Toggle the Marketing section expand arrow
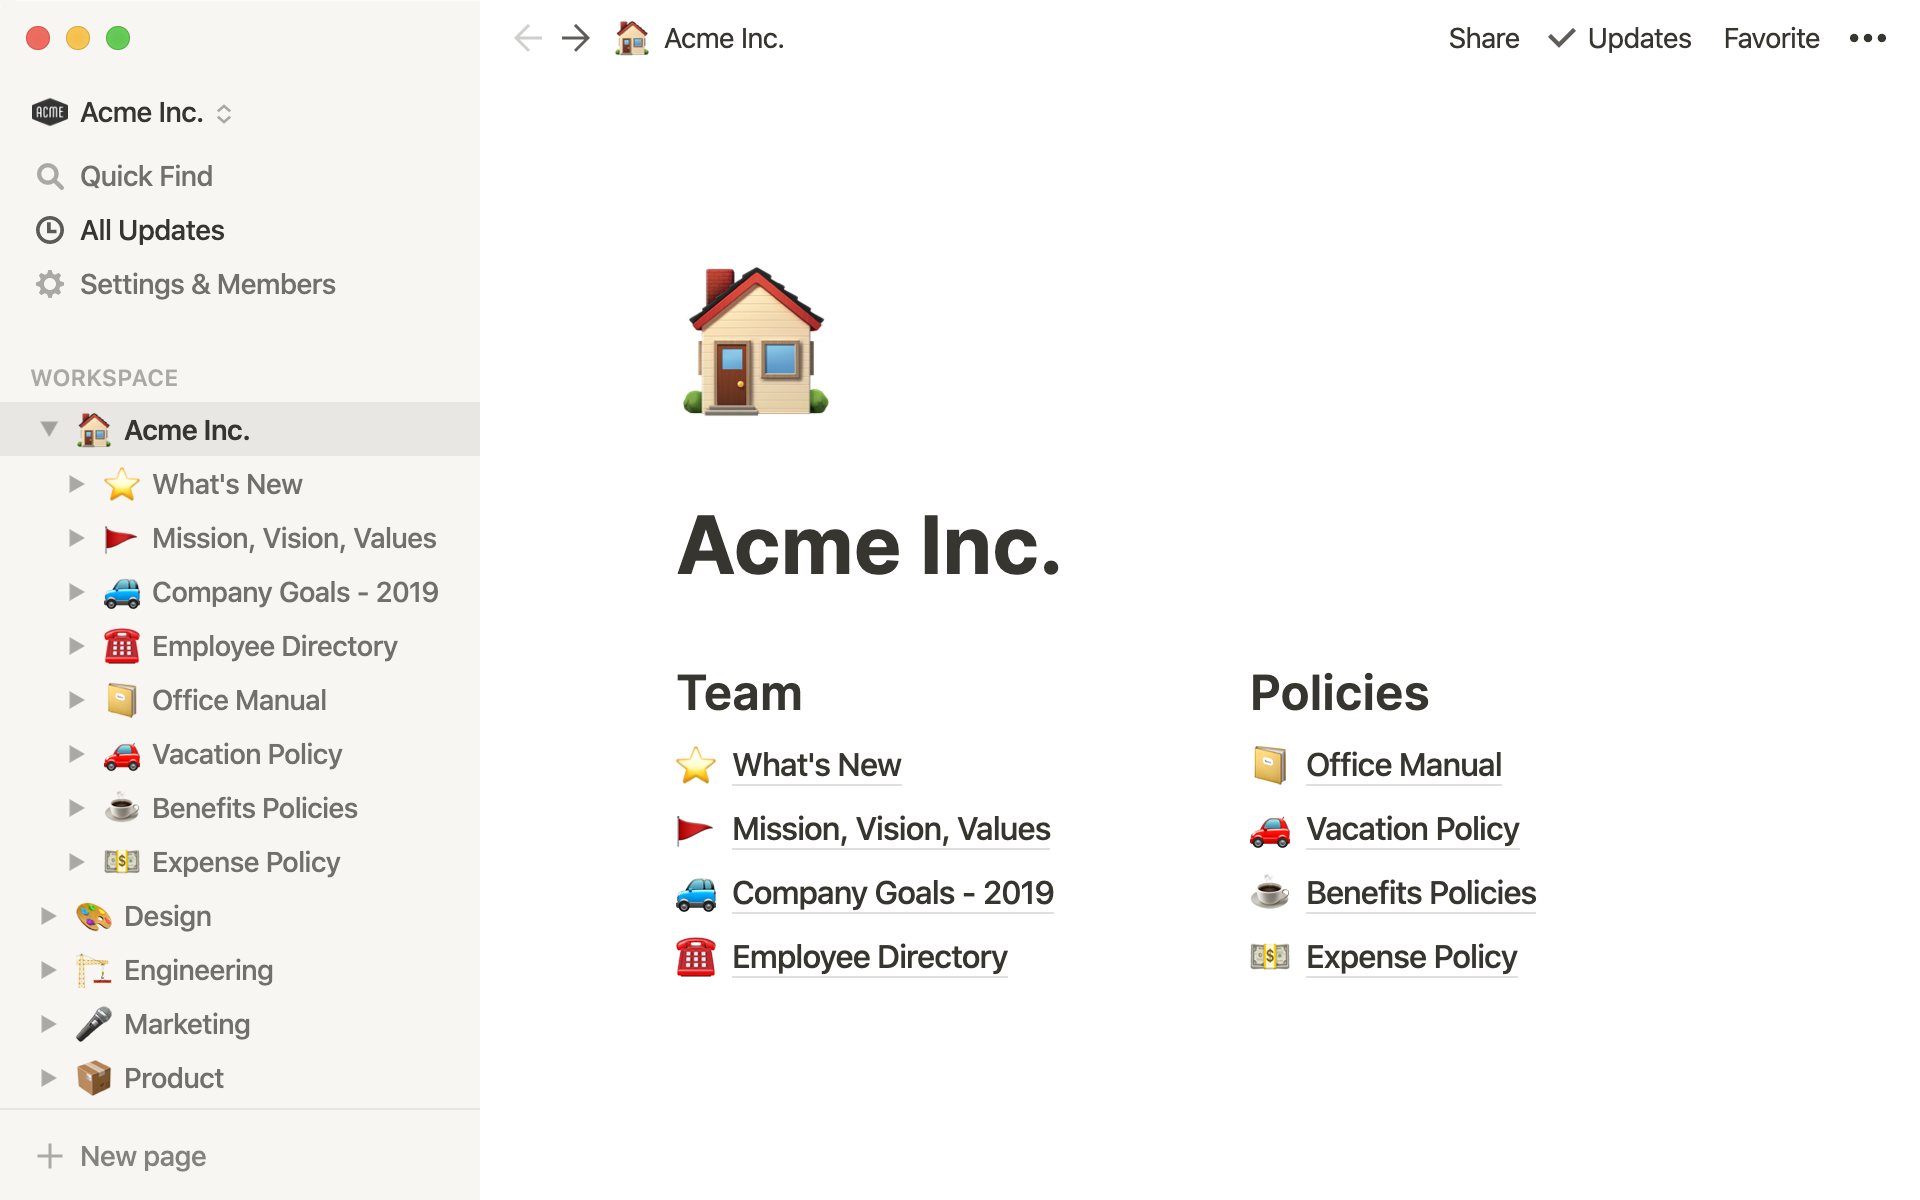1920x1200 pixels. (x=48, y=1023)
